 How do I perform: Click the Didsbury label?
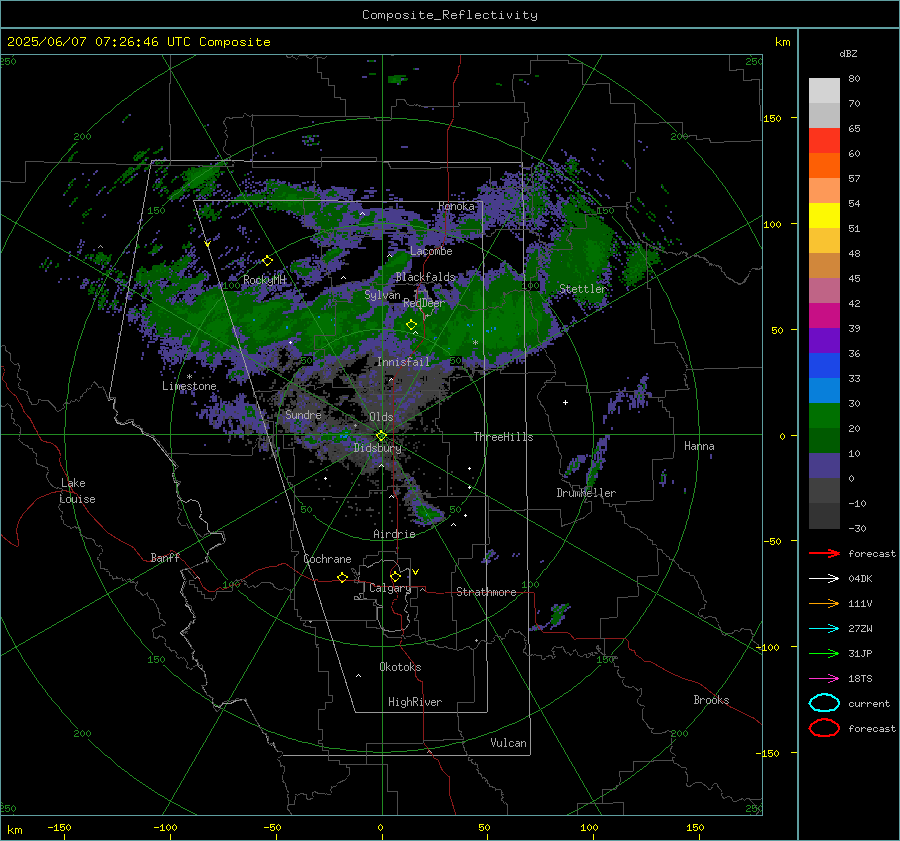(x=377, y=448)
